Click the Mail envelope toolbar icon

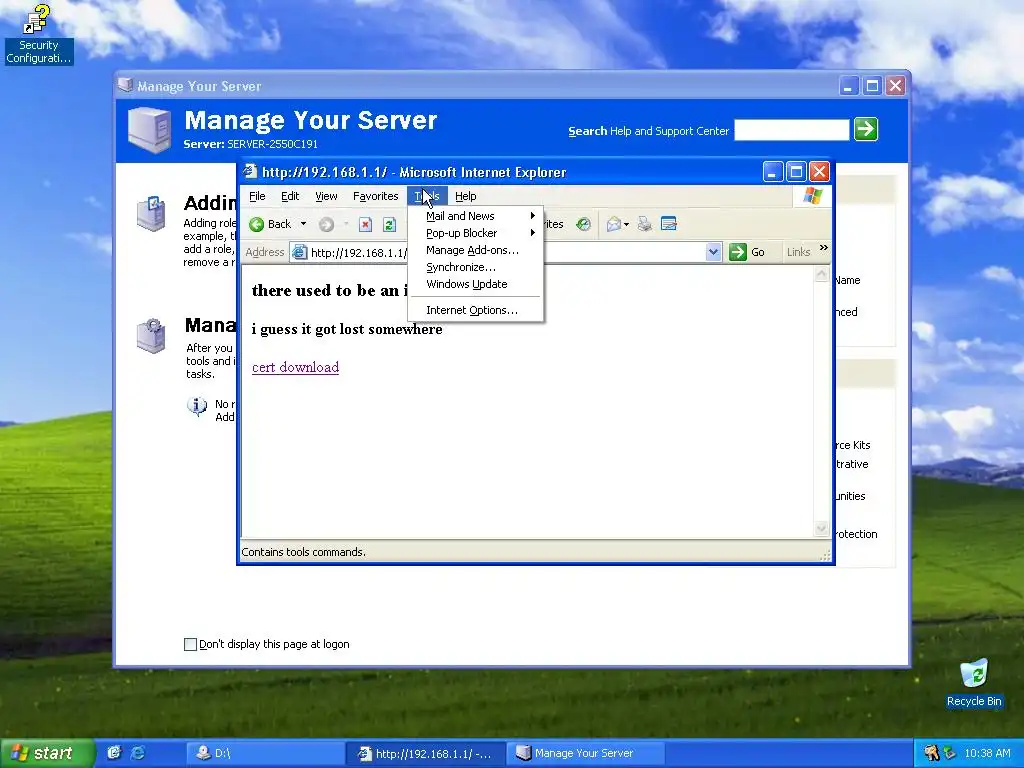click(614, 225)
